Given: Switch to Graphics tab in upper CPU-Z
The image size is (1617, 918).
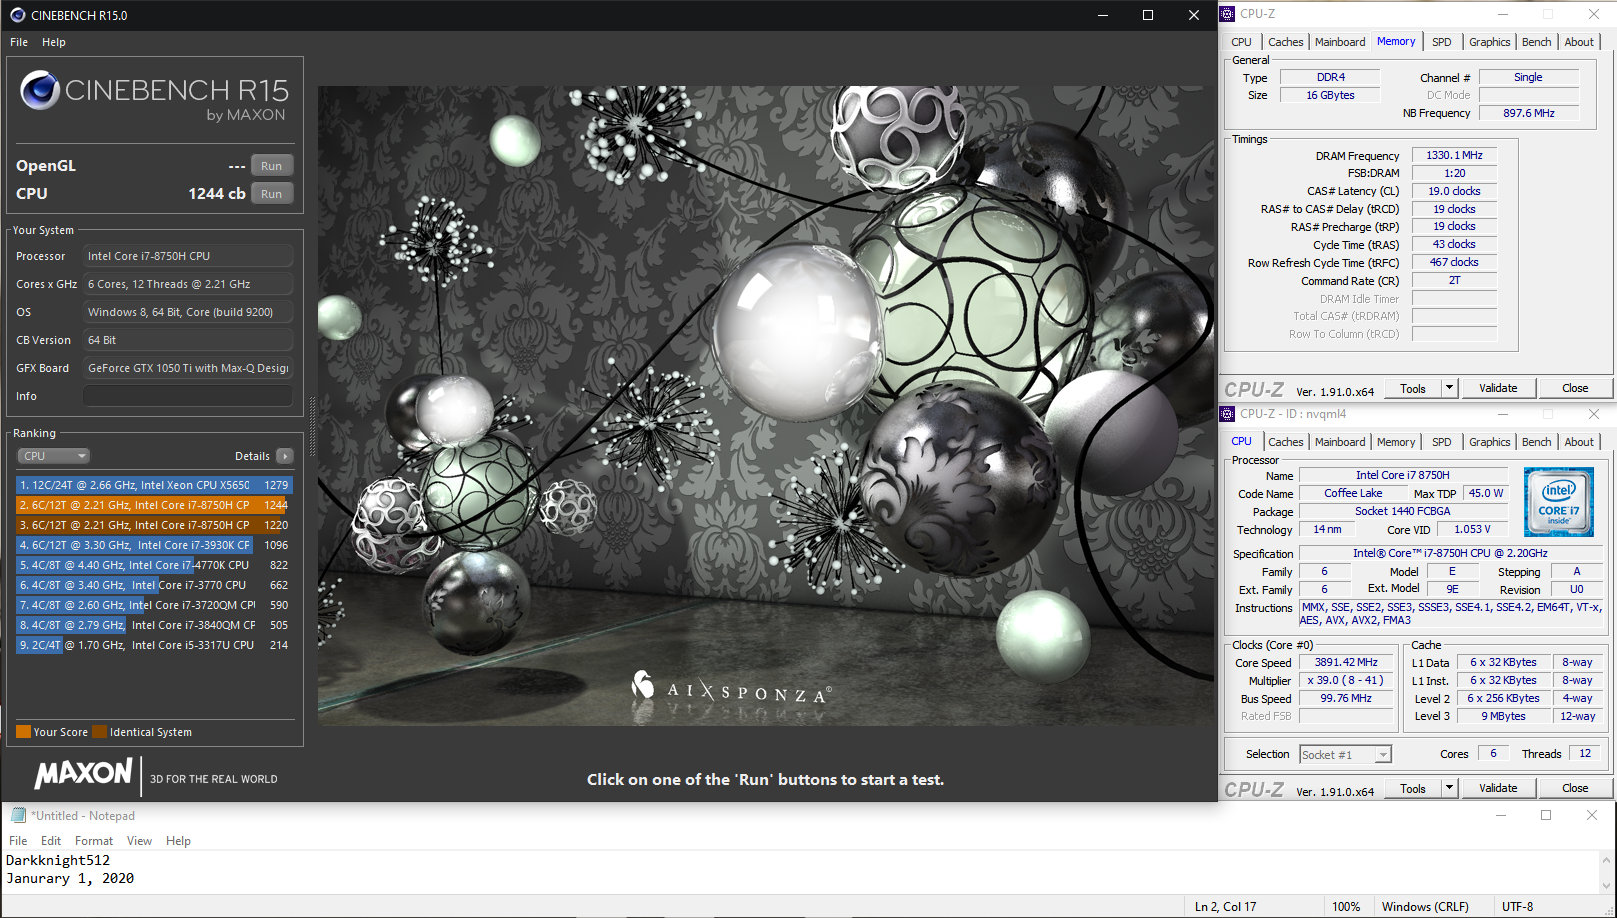Looking at the screenshot, I should click(1489, 42).
